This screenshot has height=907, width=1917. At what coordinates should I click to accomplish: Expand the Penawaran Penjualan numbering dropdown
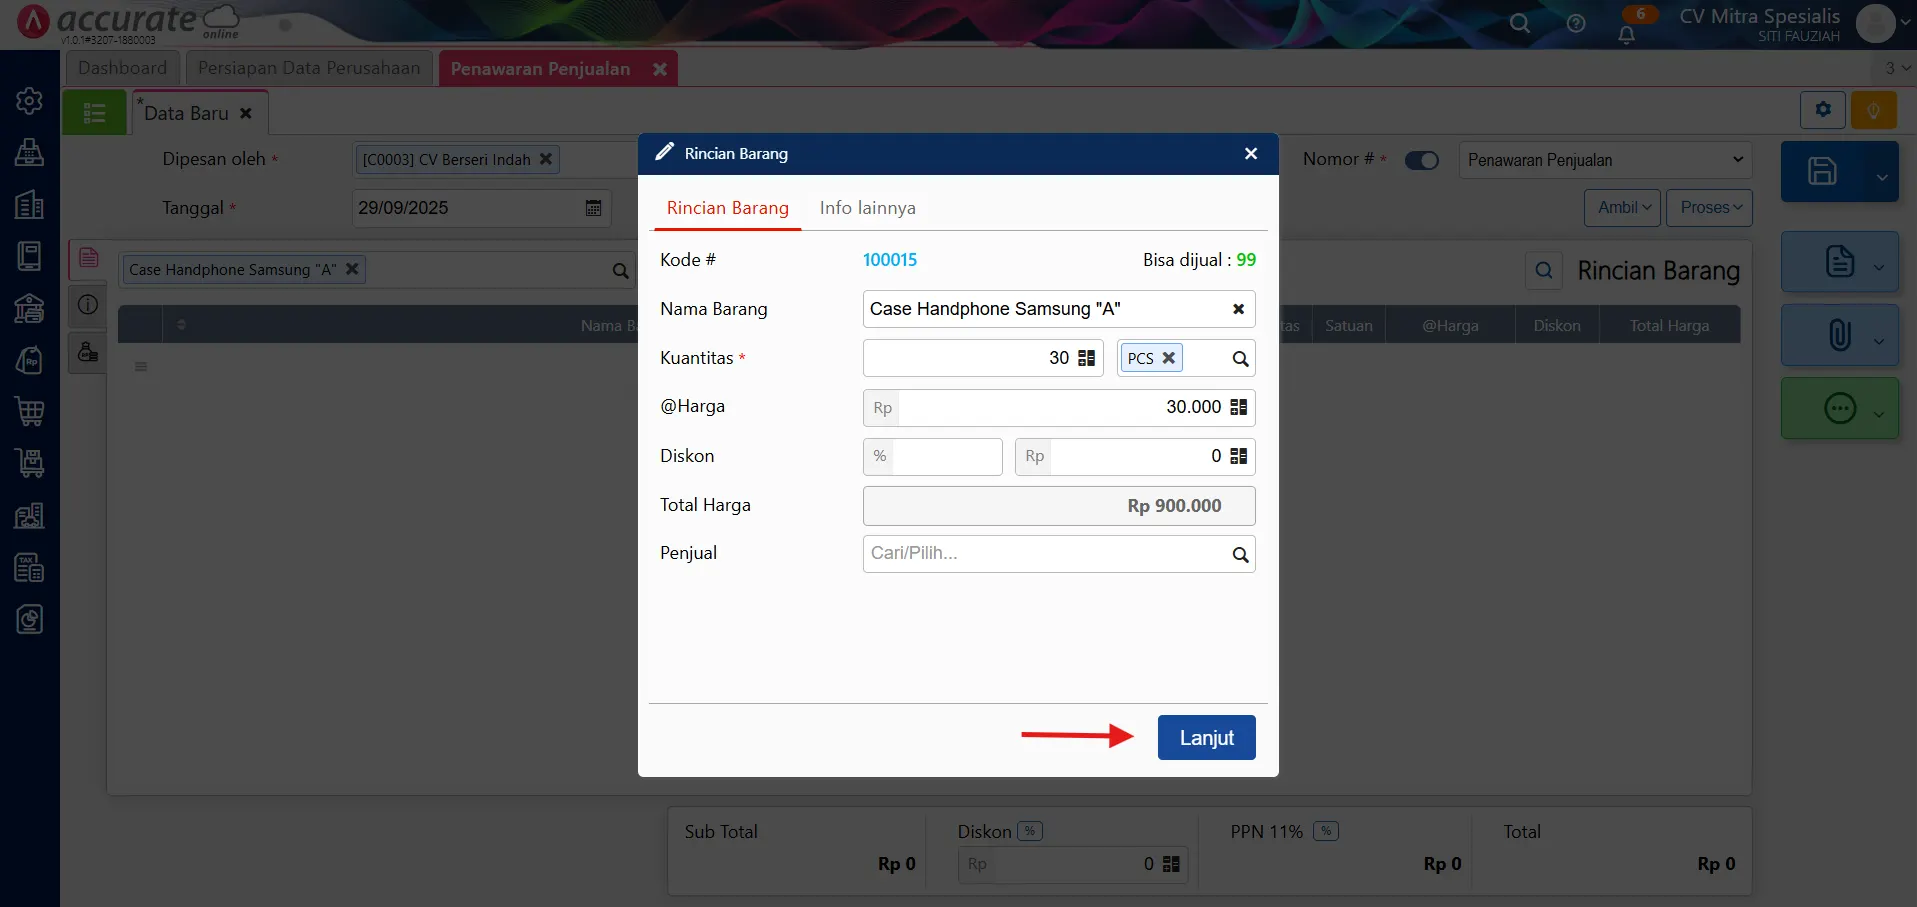[x=1737, y=160]
